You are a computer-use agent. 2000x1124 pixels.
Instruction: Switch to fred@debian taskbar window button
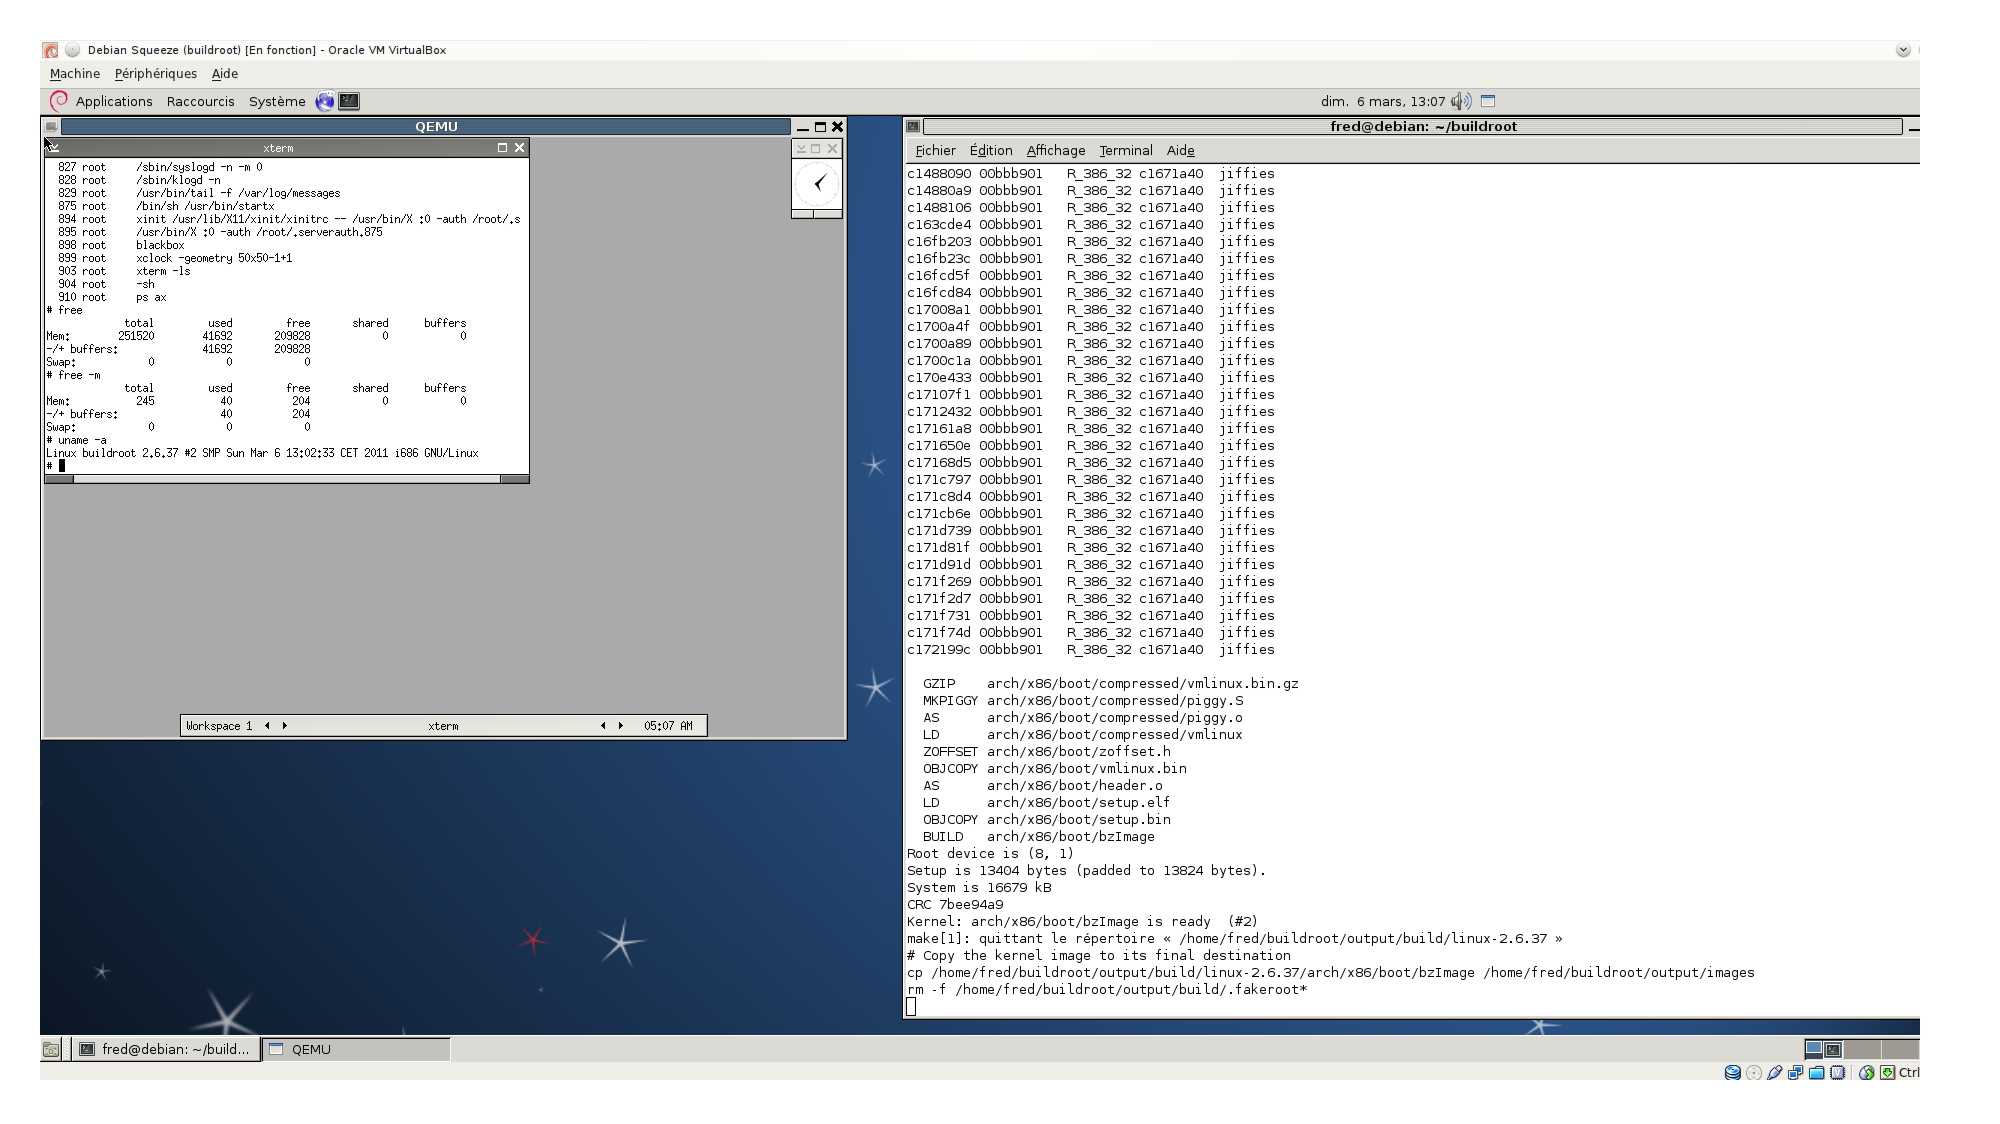(x=167, y=1049)
